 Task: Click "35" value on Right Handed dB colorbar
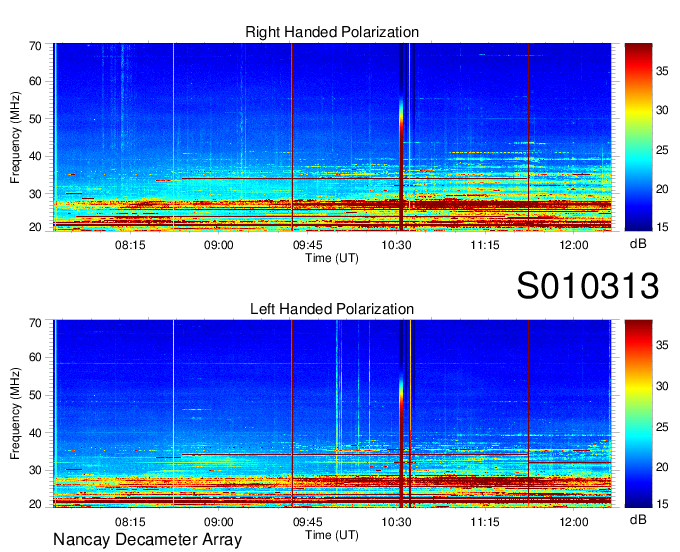tap(662, 71)
